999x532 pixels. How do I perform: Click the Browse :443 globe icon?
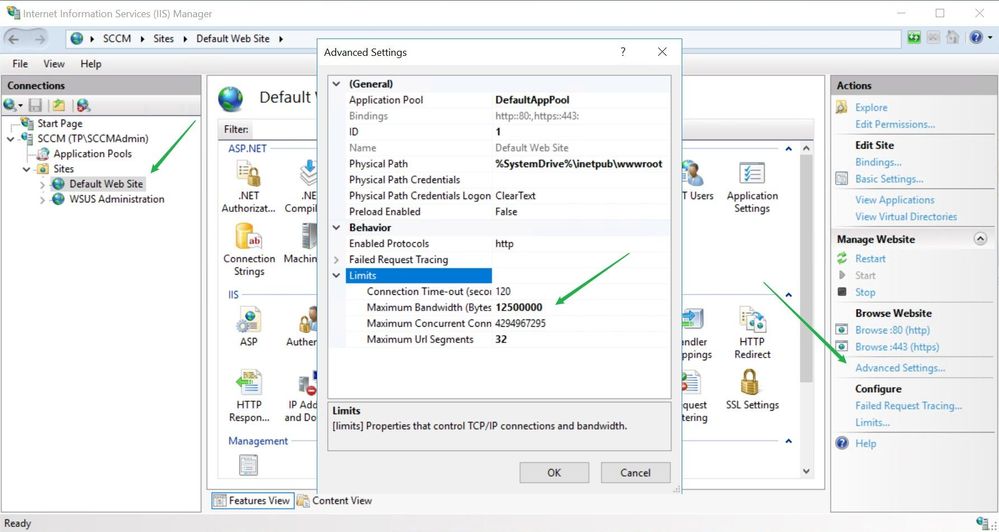click(x=842, y=347)
